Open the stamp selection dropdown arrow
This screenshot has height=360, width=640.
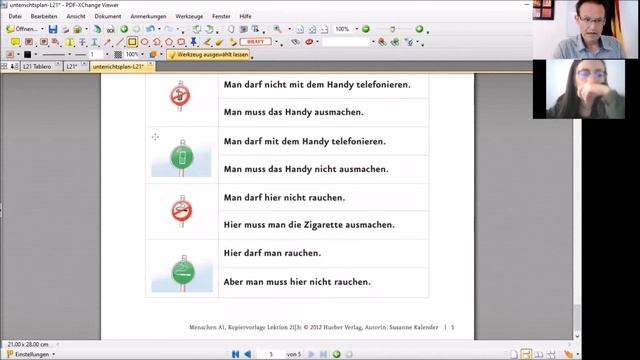tap(276, 42)
